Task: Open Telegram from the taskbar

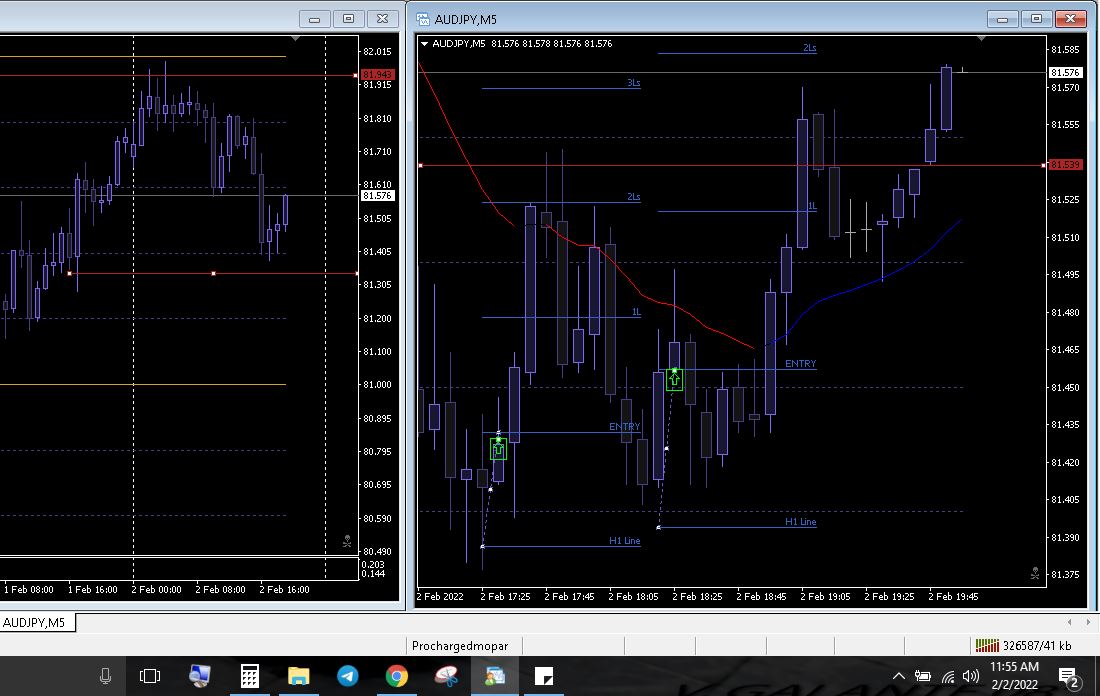Action: (x=347, y=677)
